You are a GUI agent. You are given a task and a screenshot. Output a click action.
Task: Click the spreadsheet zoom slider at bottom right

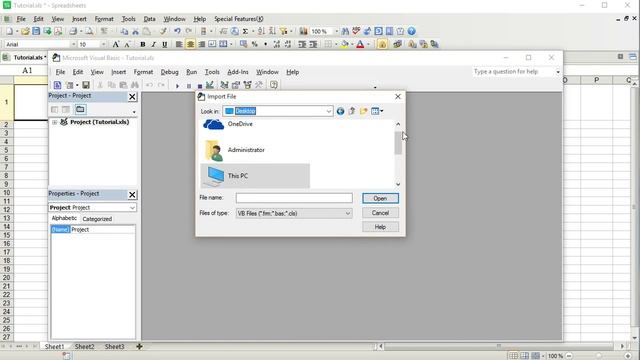click(x=598, y=356)
